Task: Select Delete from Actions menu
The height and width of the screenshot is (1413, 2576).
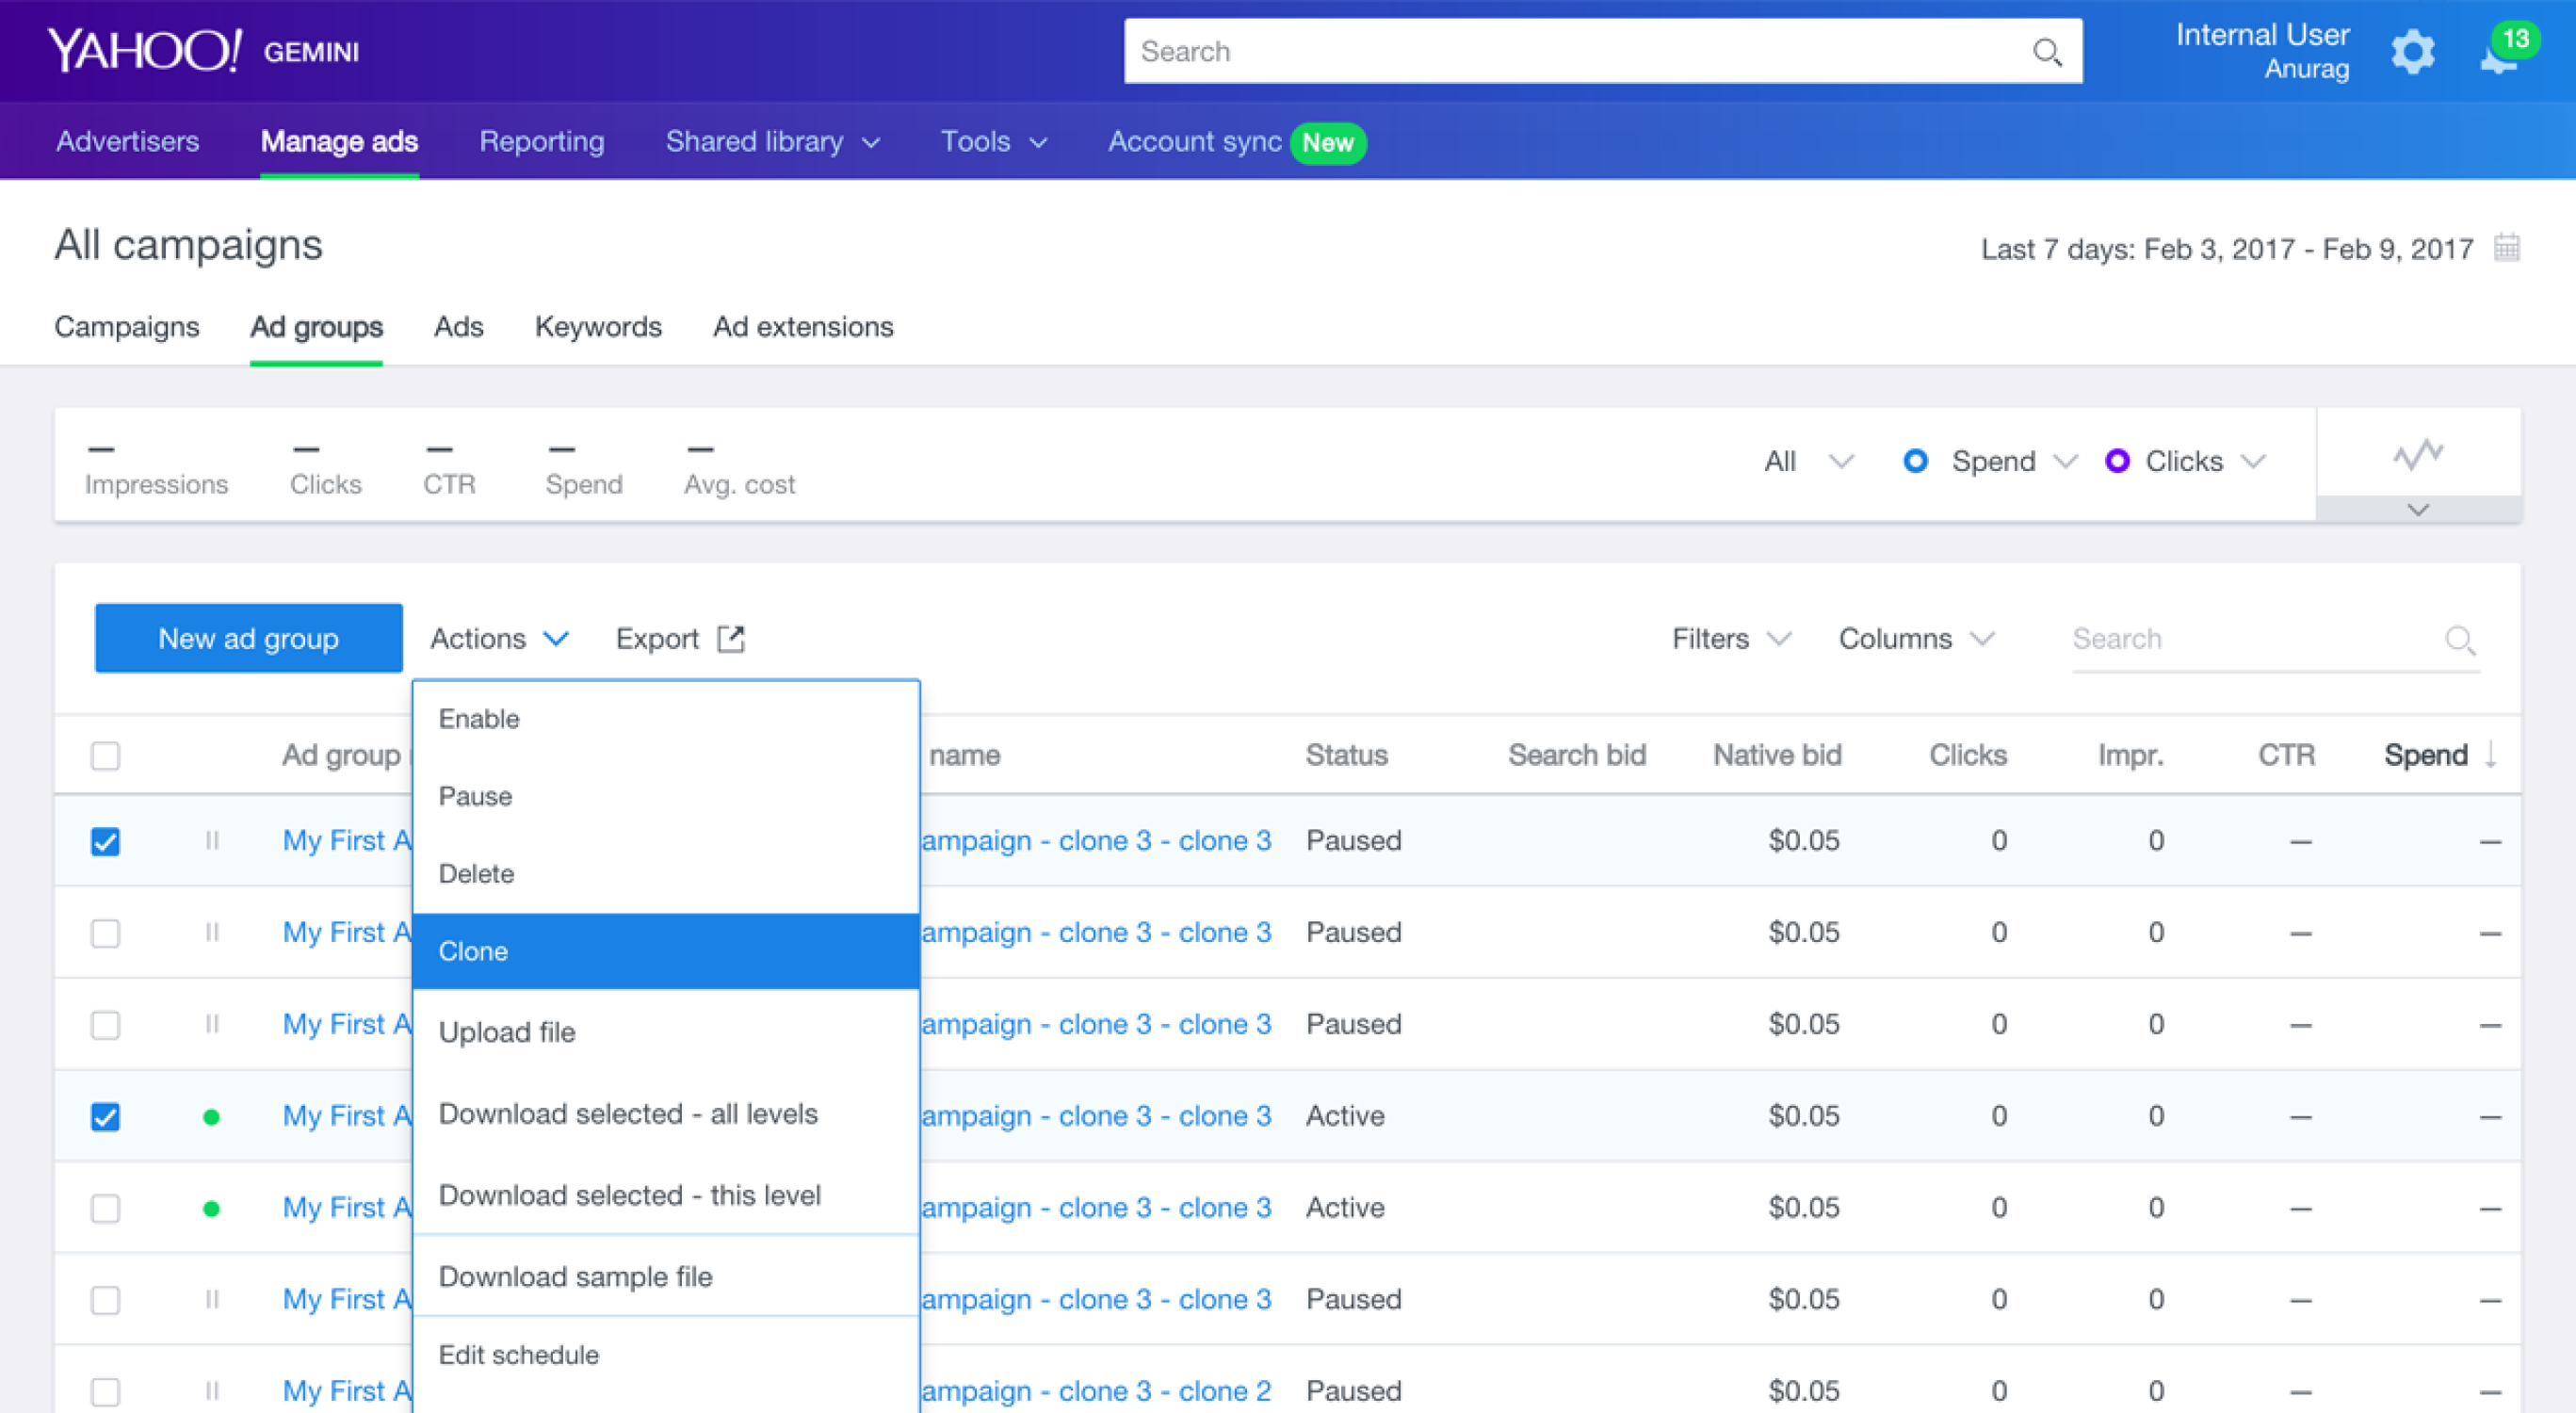Action: pyautogui.click(x=666, y=873)
